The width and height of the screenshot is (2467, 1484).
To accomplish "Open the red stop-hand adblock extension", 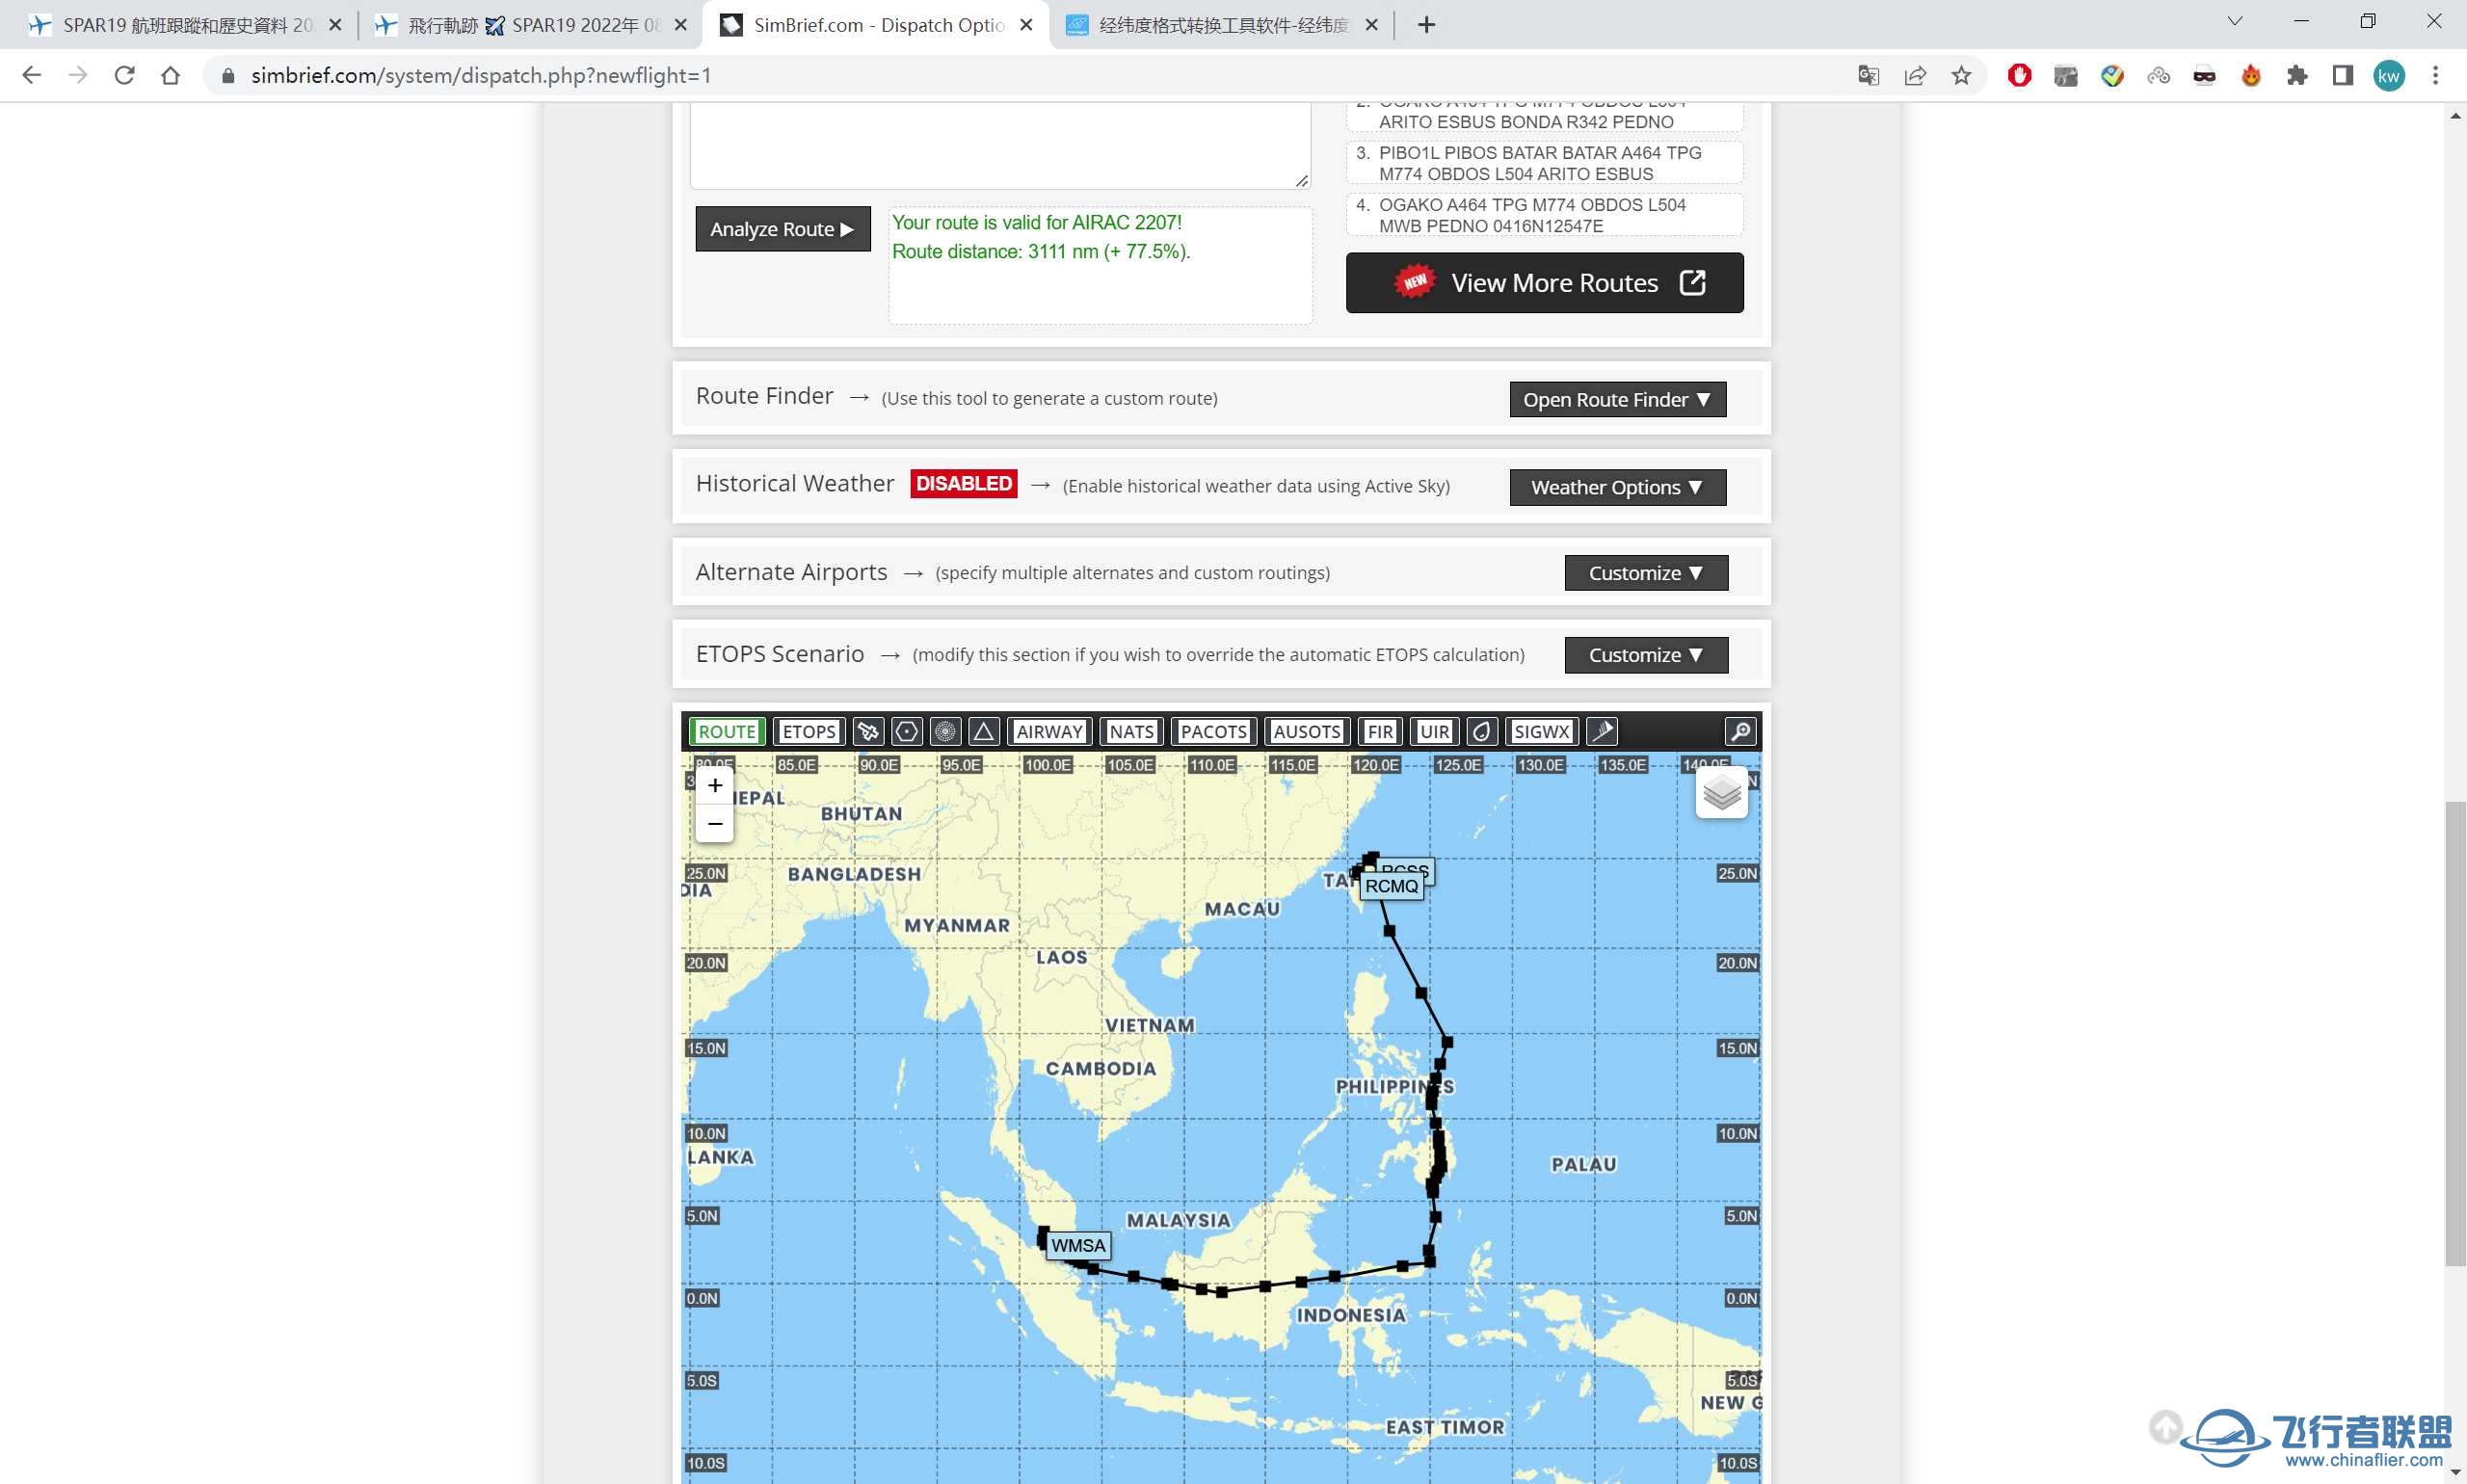I will pyautogui.click(x=2019, y=76).
